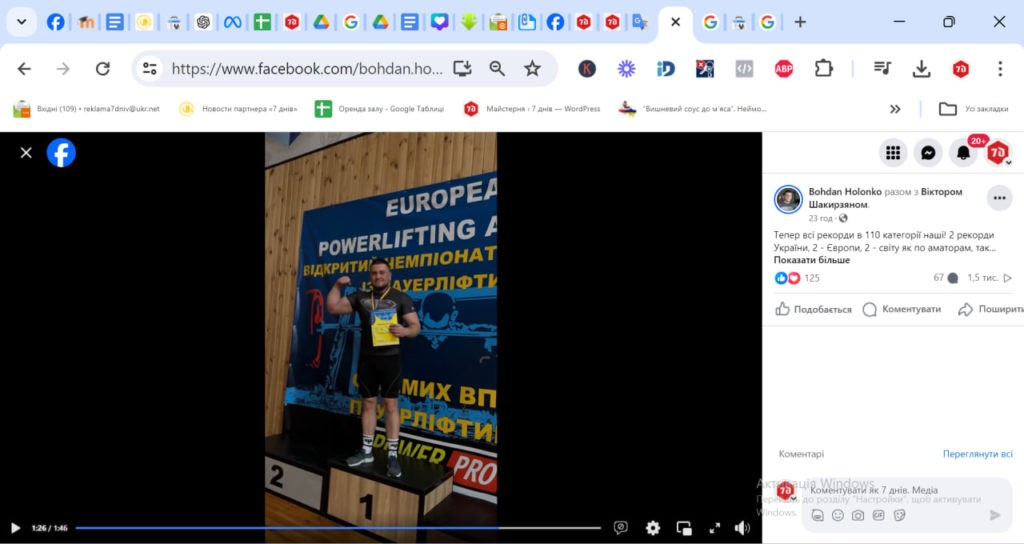Toggle picture-in-picture mini player

point(684,528)
